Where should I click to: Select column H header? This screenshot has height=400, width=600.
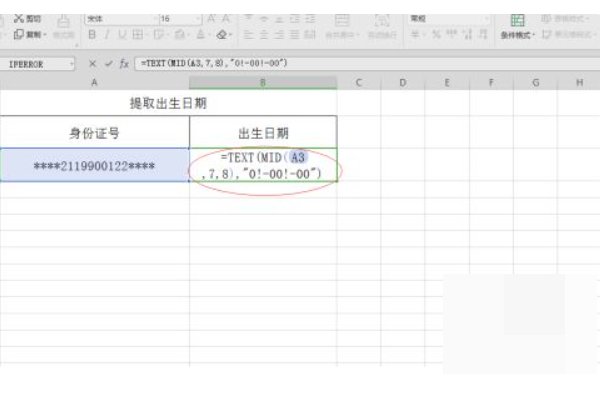[x=579, y=82]
